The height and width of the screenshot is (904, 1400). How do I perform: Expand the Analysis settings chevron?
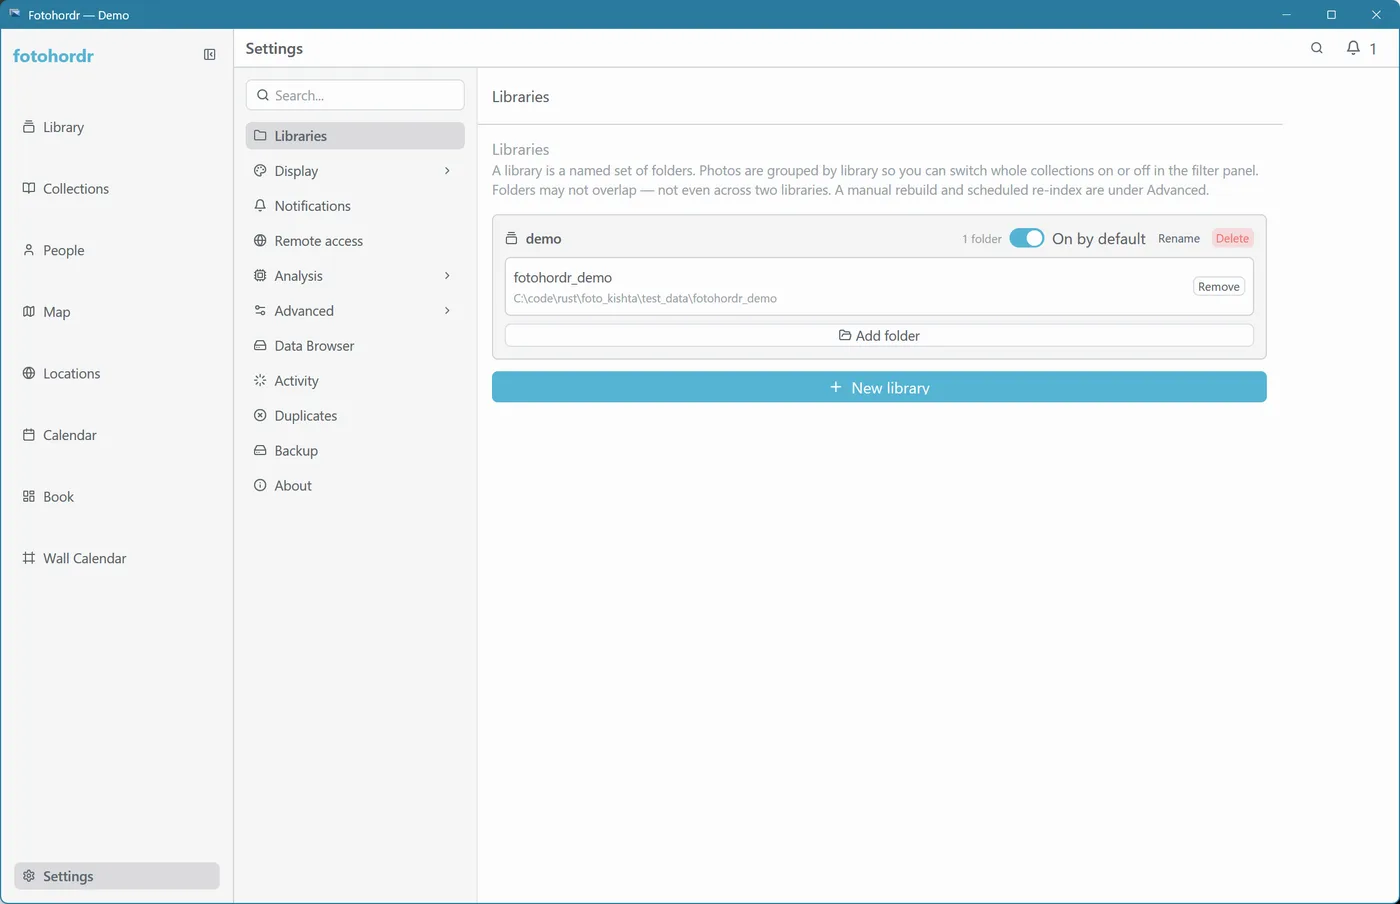pyautogui.click(x=447, y=276)
